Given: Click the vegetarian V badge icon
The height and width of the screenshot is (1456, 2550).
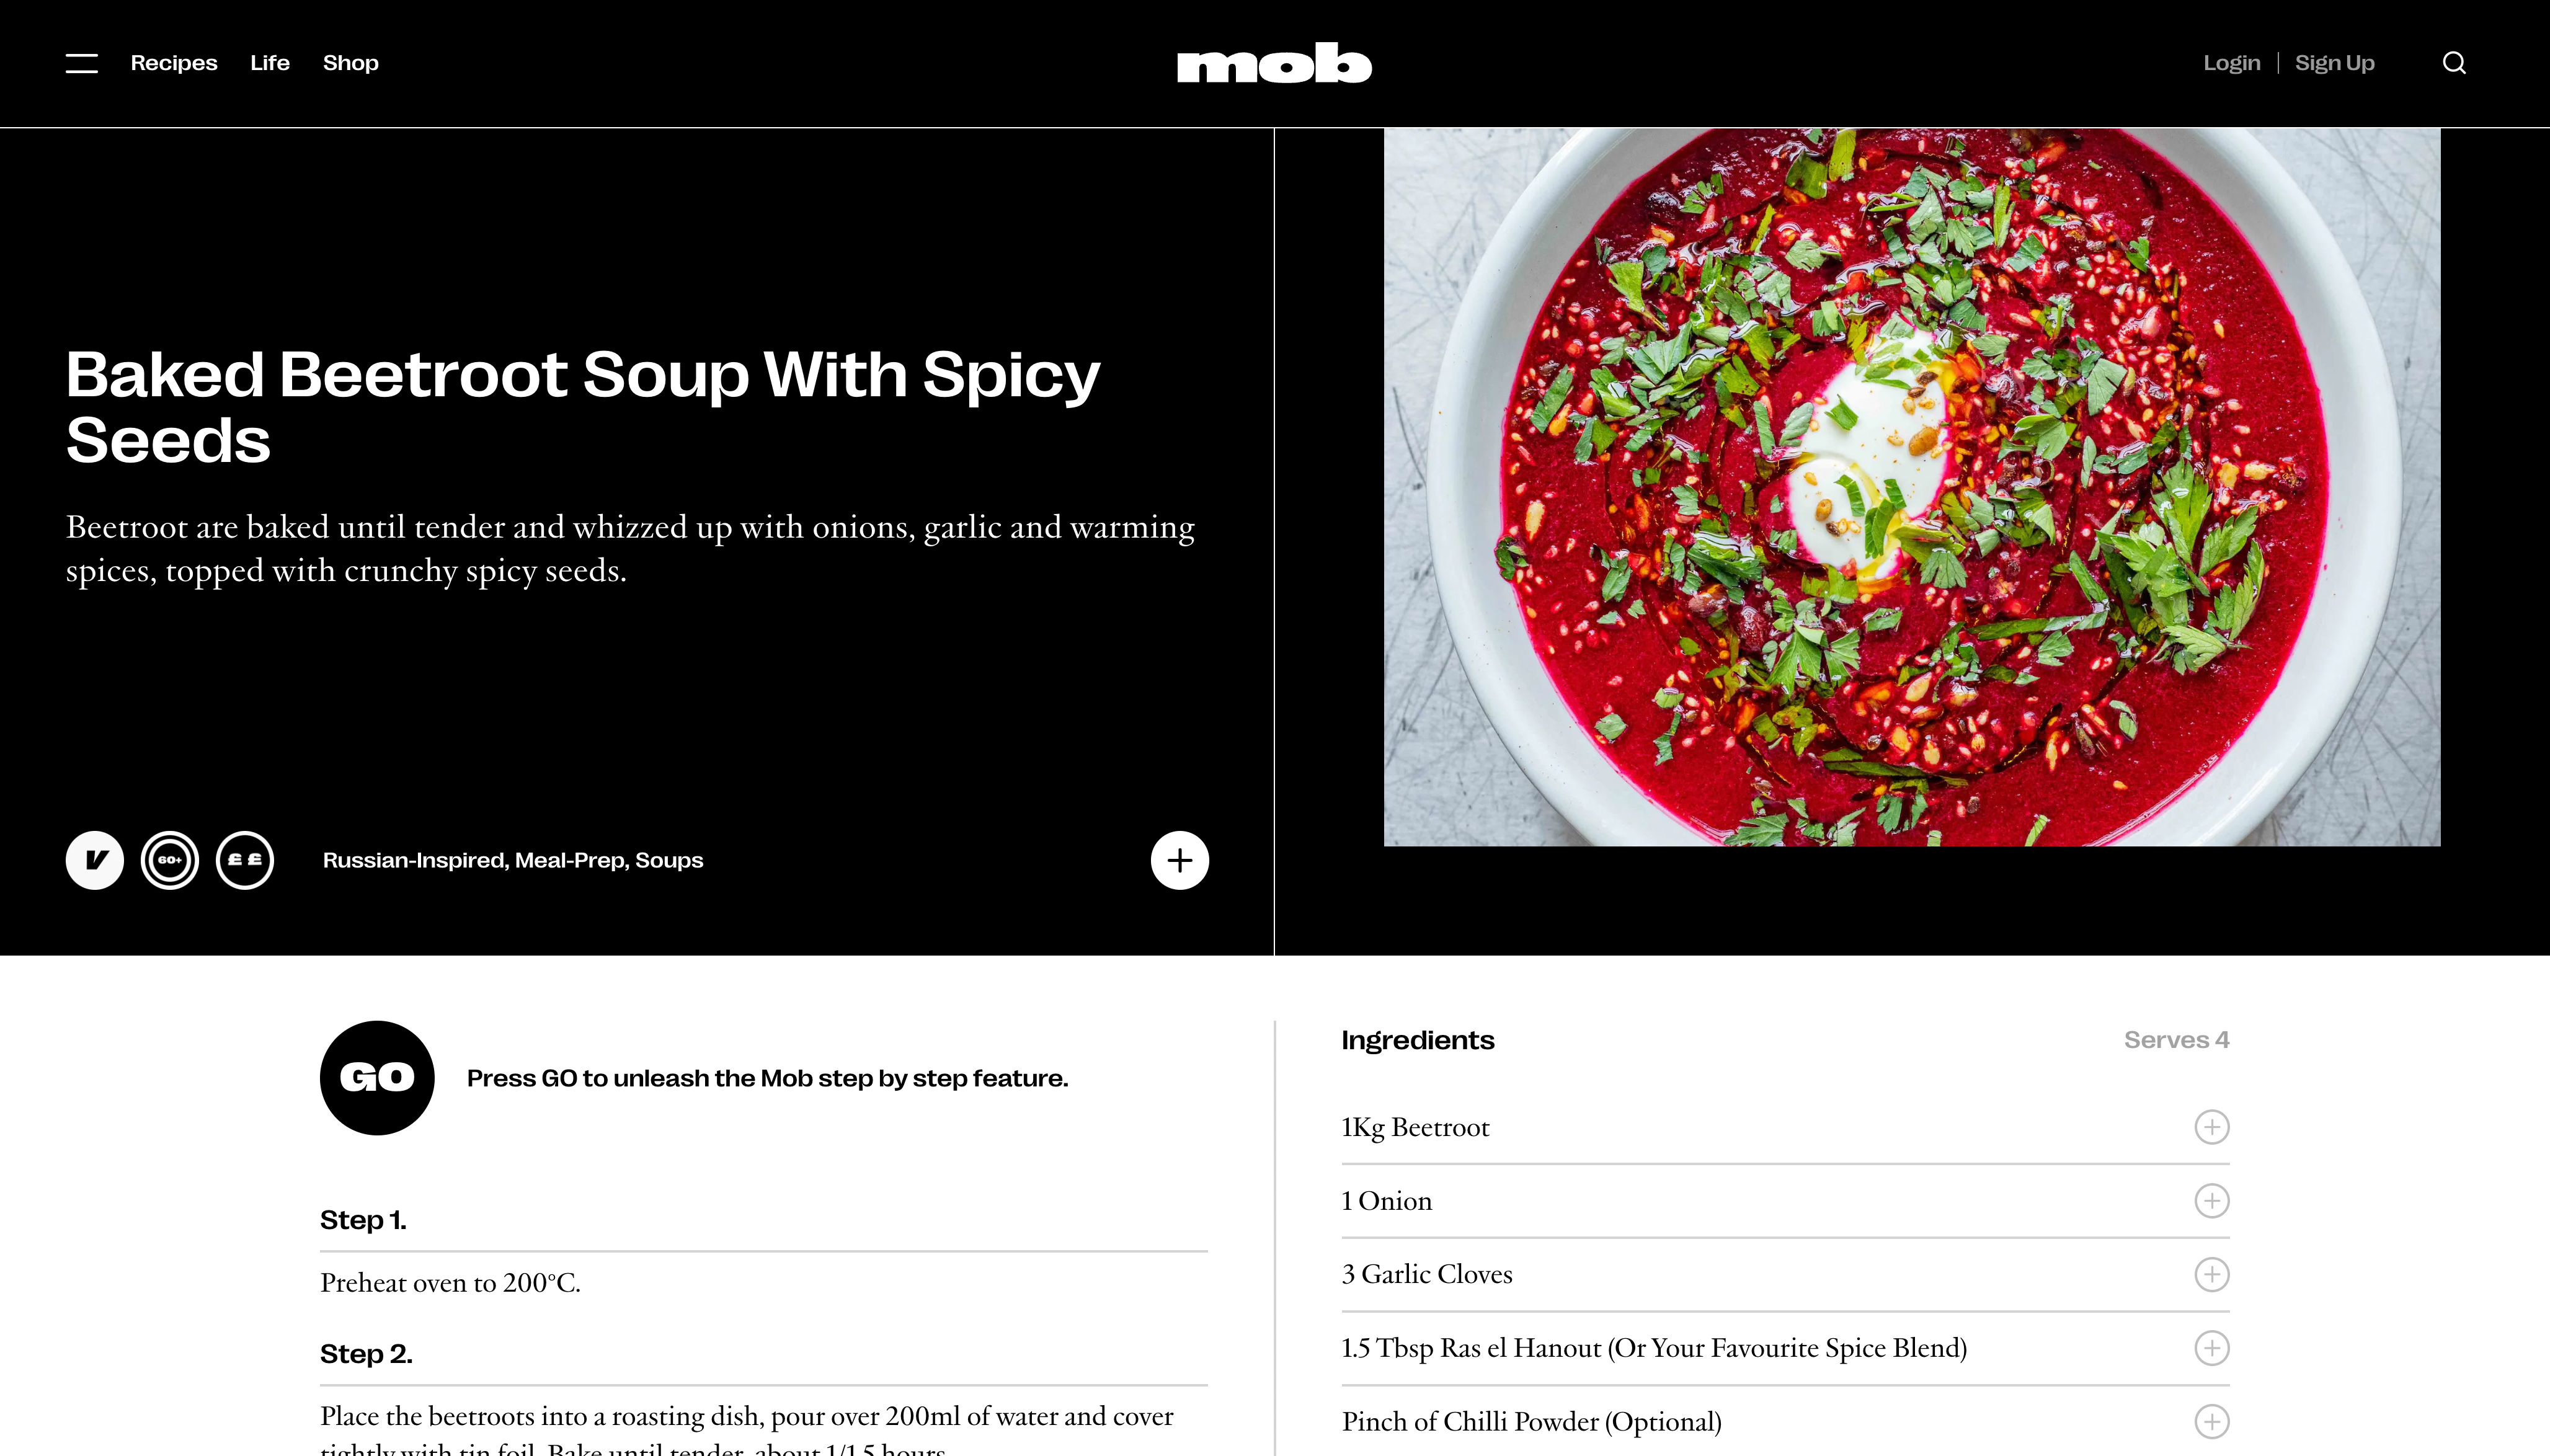Looking at the screenshot, I should pyautogui.click(x=95, y=860).
